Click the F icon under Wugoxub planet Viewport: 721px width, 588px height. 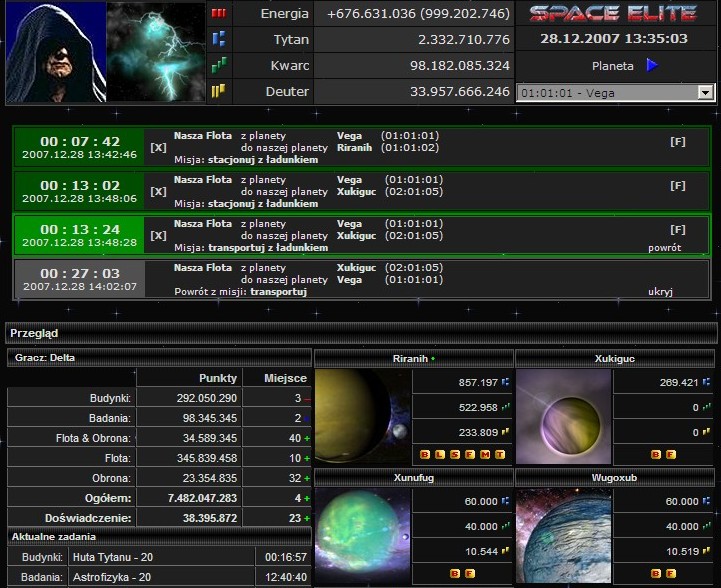point(671,573)
